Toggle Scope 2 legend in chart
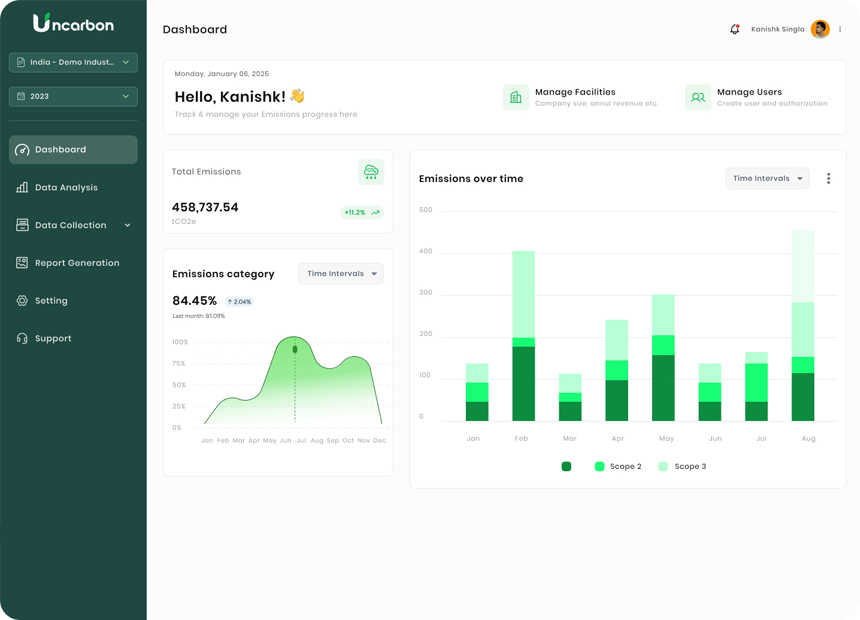860x620 pixels. pyautogui.click(x=617, y=467)
